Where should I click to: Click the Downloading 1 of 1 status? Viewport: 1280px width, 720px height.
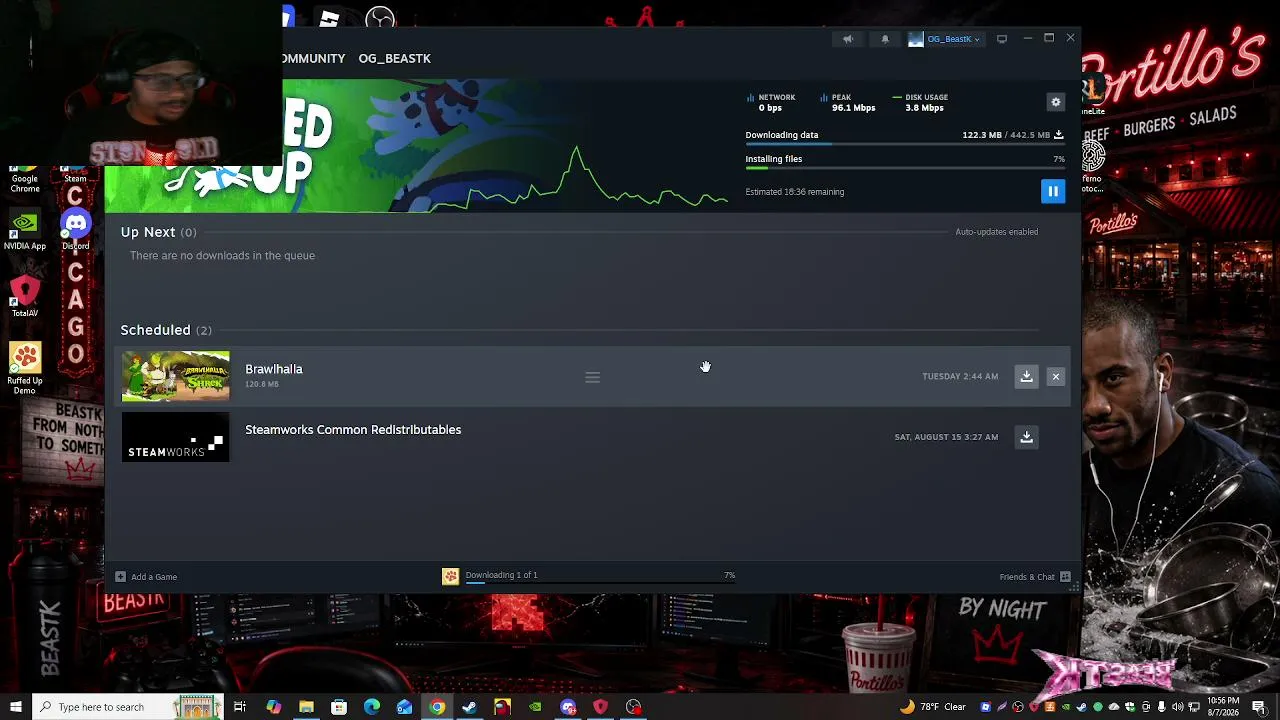tap(501, 575)
